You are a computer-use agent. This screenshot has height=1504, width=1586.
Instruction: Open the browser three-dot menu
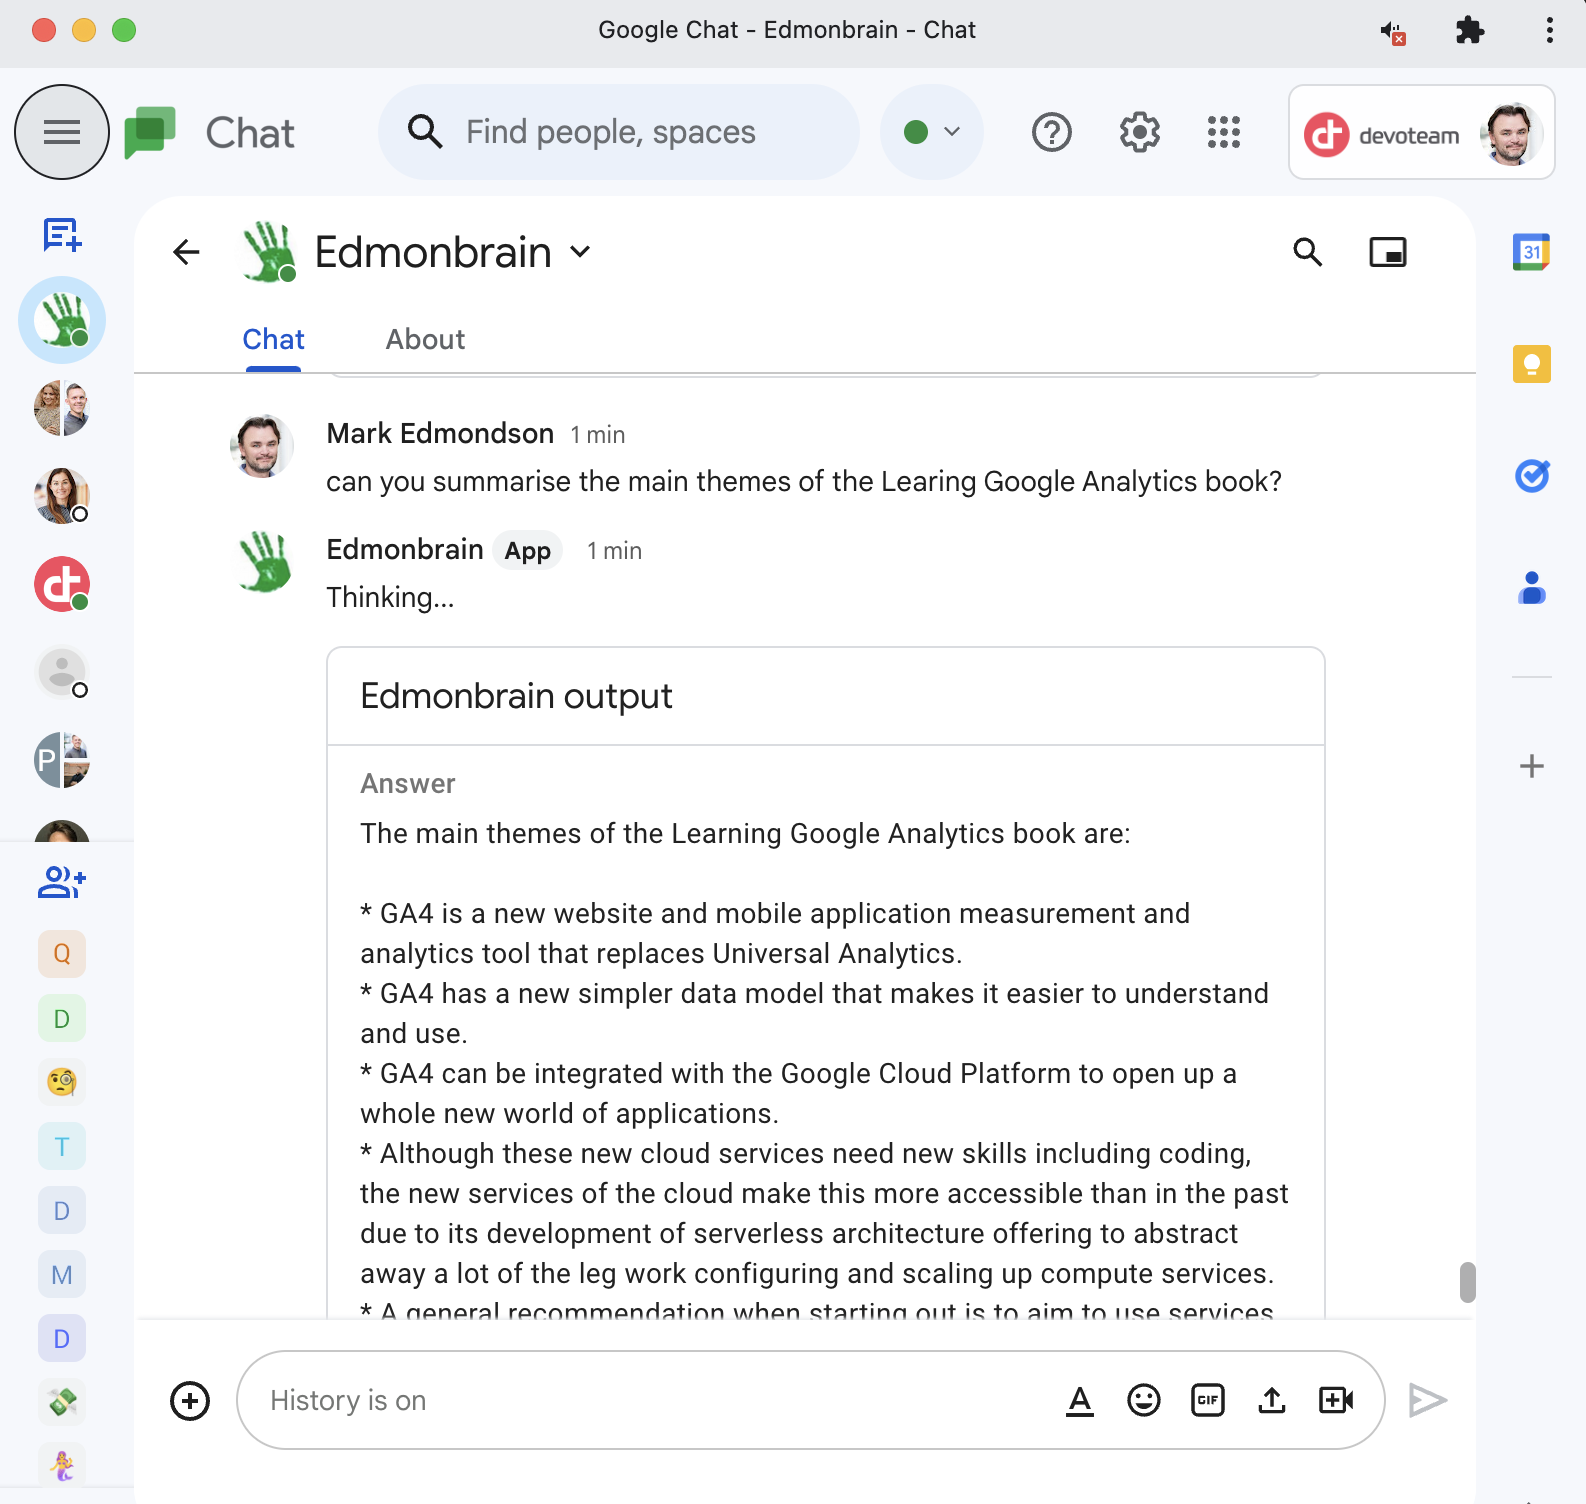pos(1549,30)
